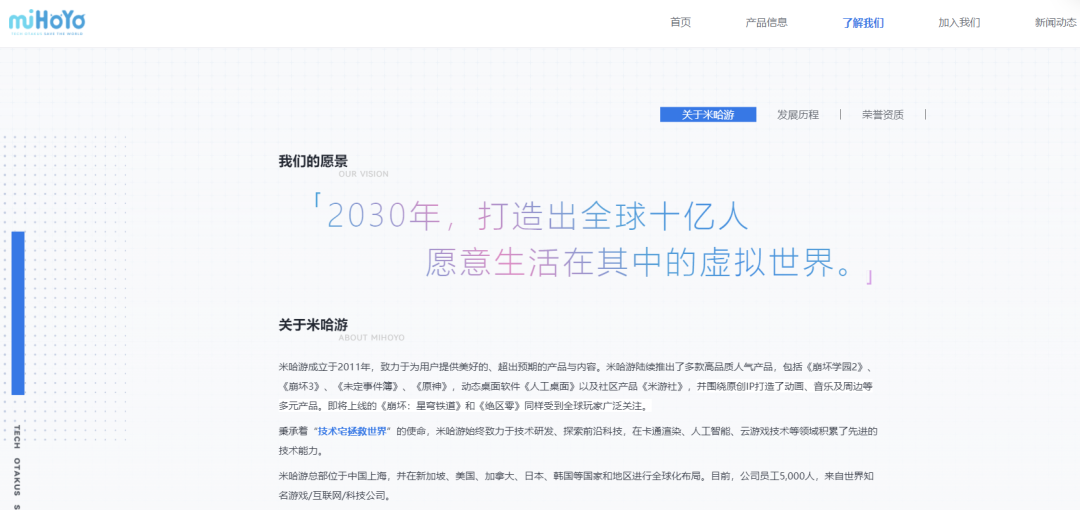This screenshot has height=510, width=1080.
Task: Click the paragraph starting 米哈游成立于2011年
Action: pyautogui.click(x=577, y=387)
